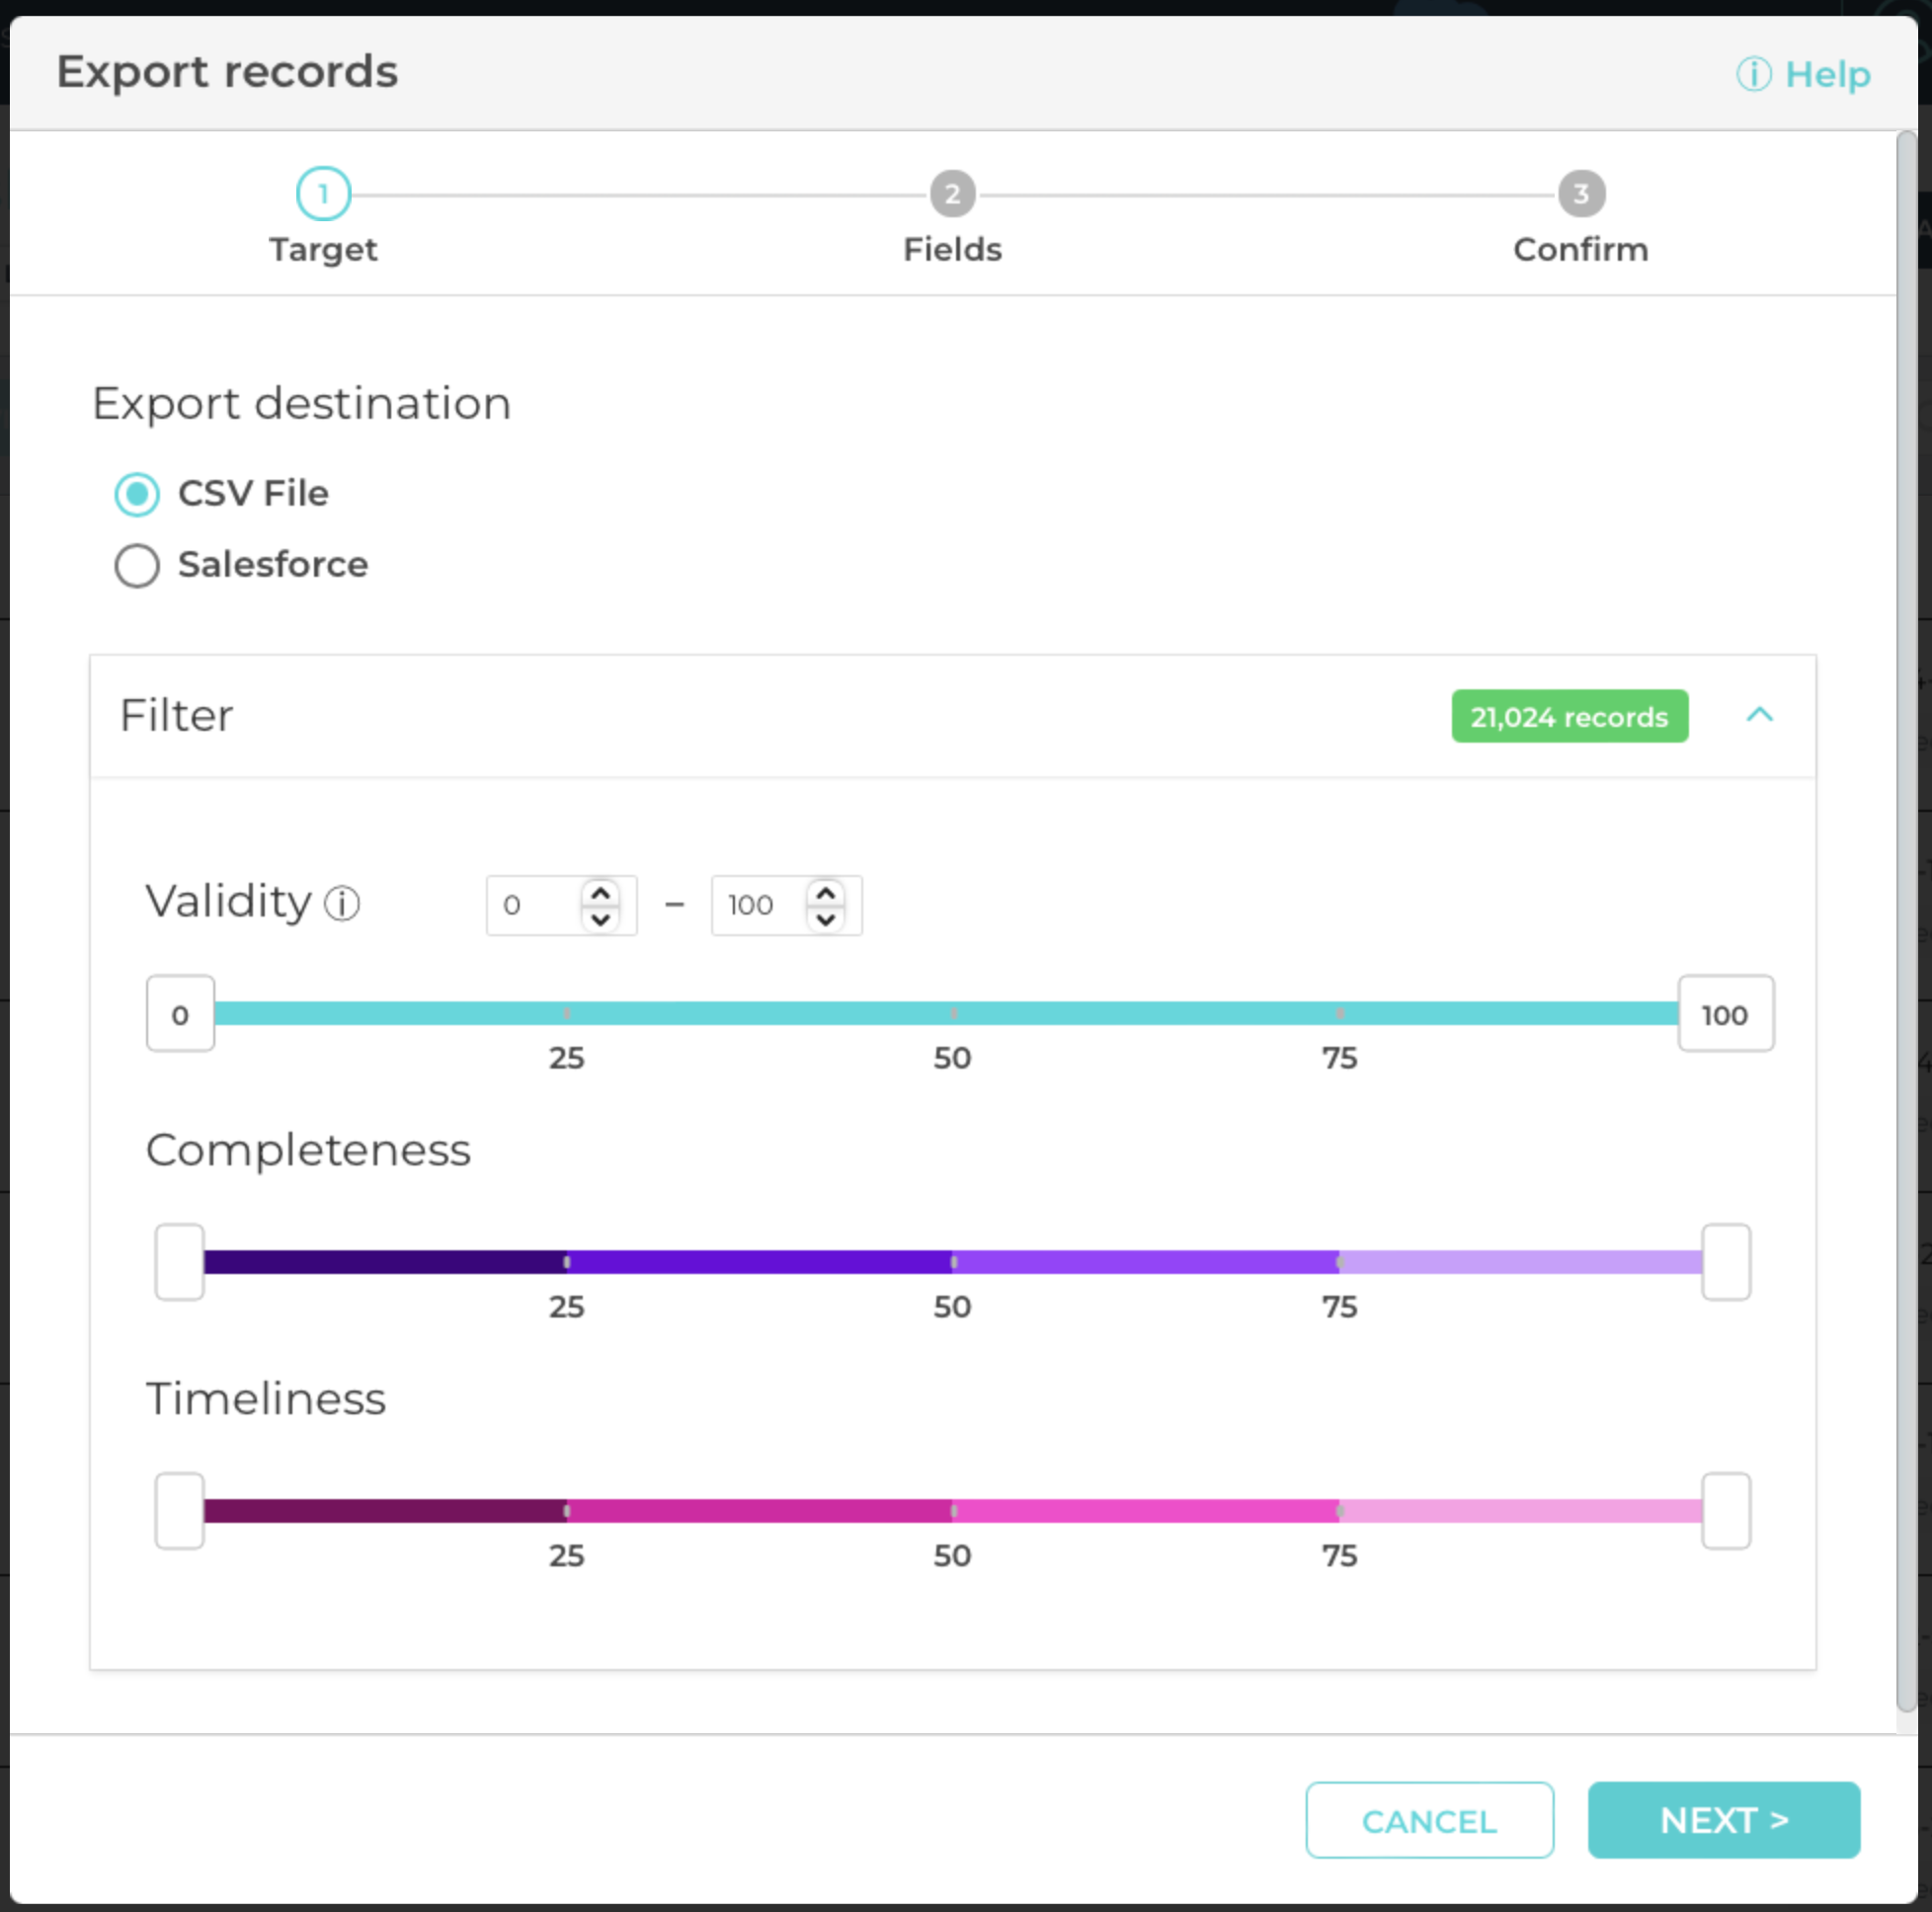Click the Validity info icon
Viewport: 1932px width, 1912px height.
(342, 903)
